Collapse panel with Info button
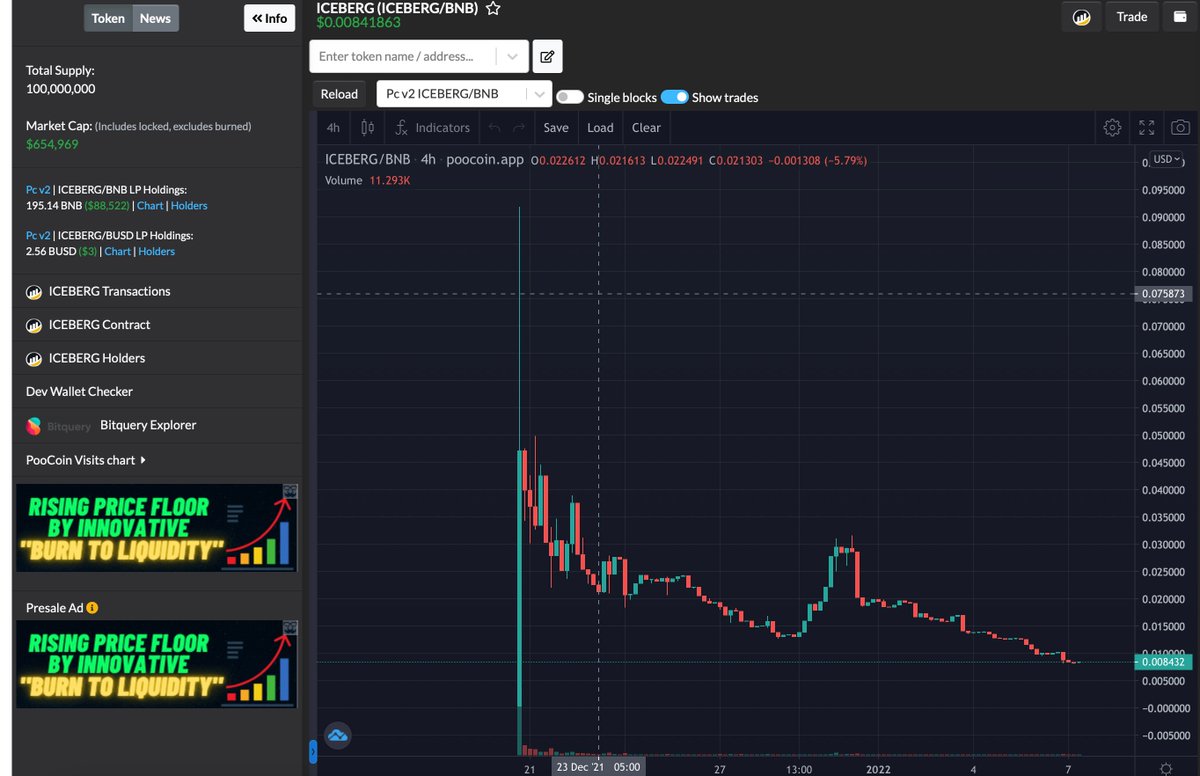 coord(270,18)
